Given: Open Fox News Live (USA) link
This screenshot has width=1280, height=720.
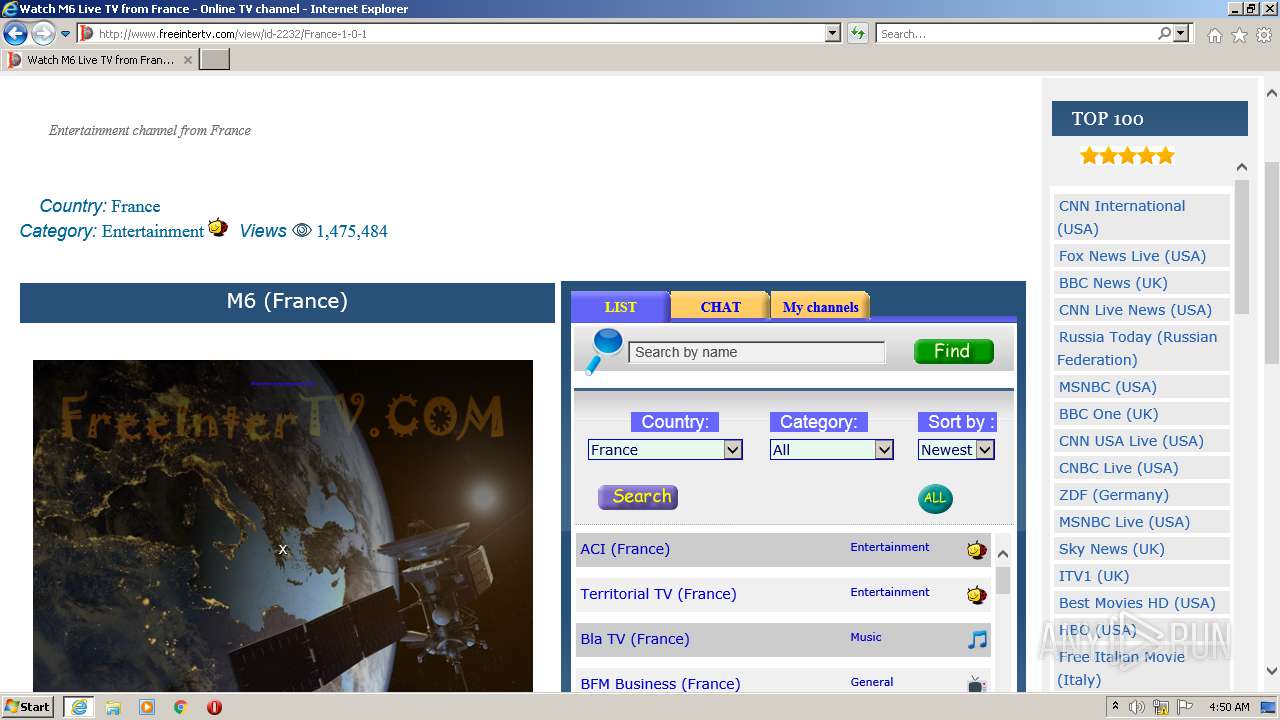Looking at the screenshot, I should (x=1132, y=256).
